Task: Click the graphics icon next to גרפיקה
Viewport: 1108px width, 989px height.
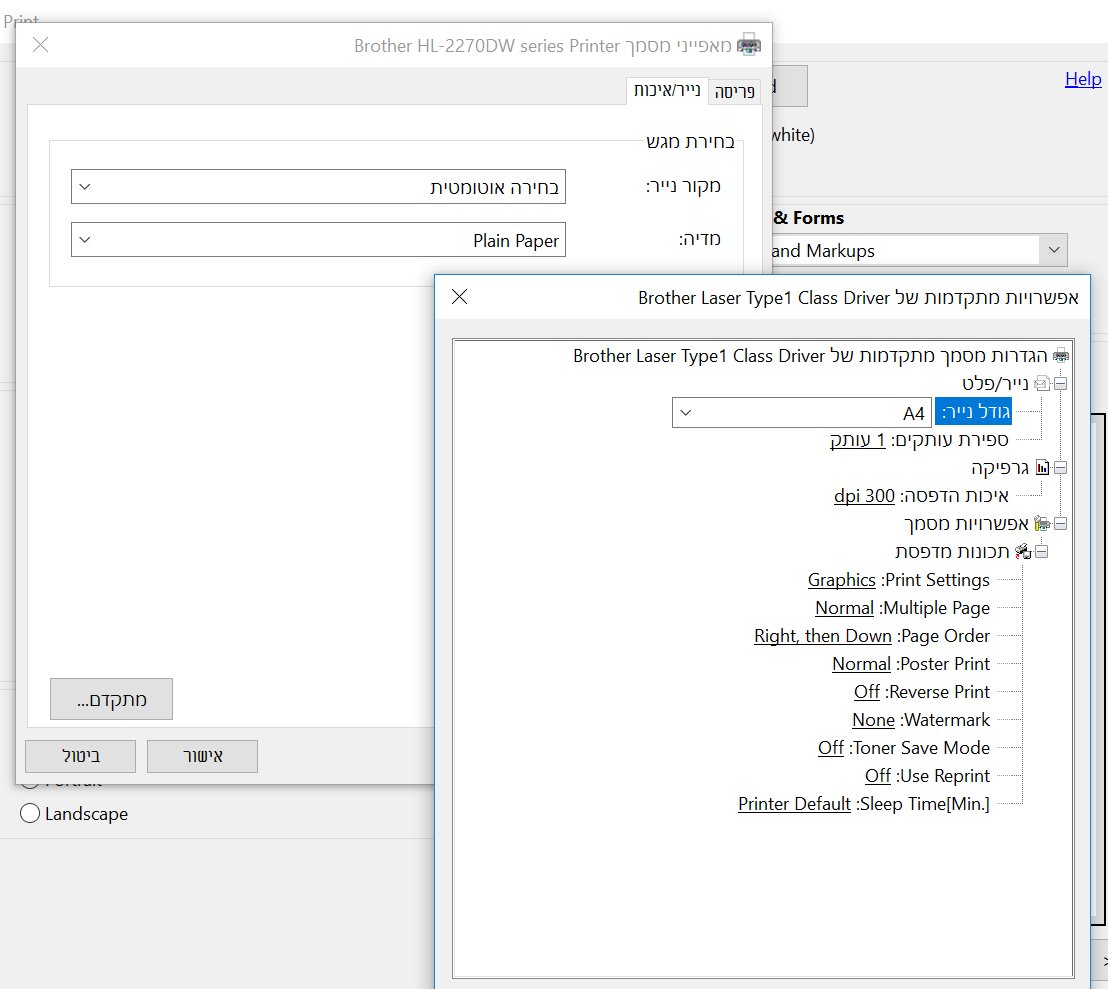Action: 1042,468
